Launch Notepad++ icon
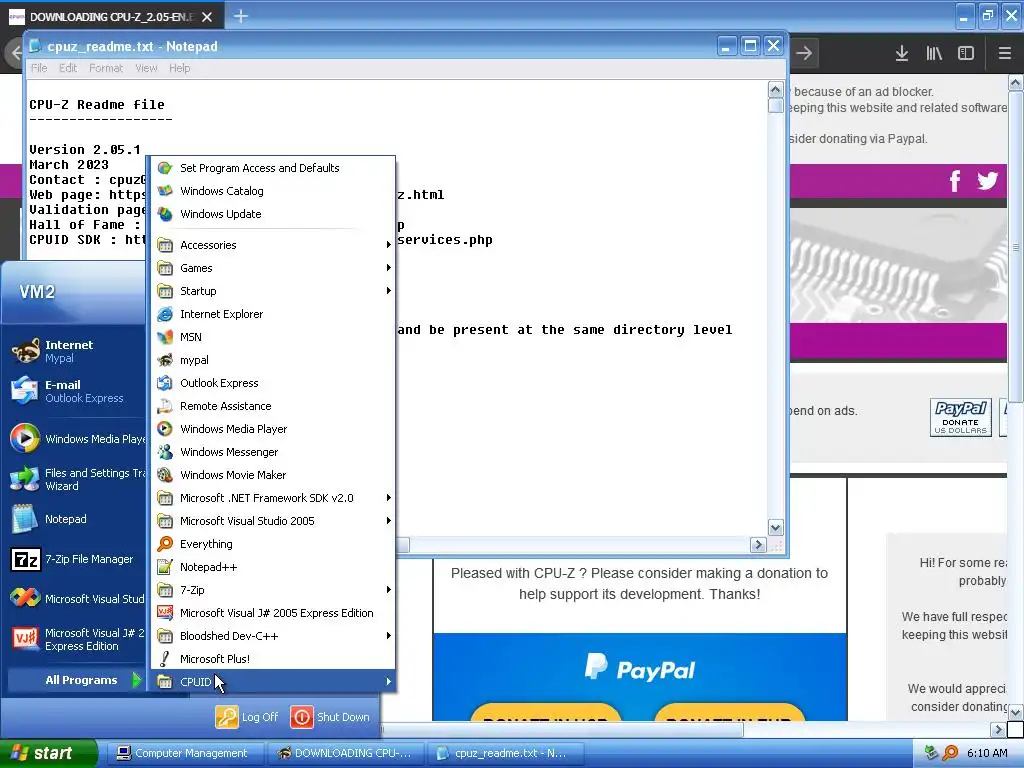 point(165,567)
